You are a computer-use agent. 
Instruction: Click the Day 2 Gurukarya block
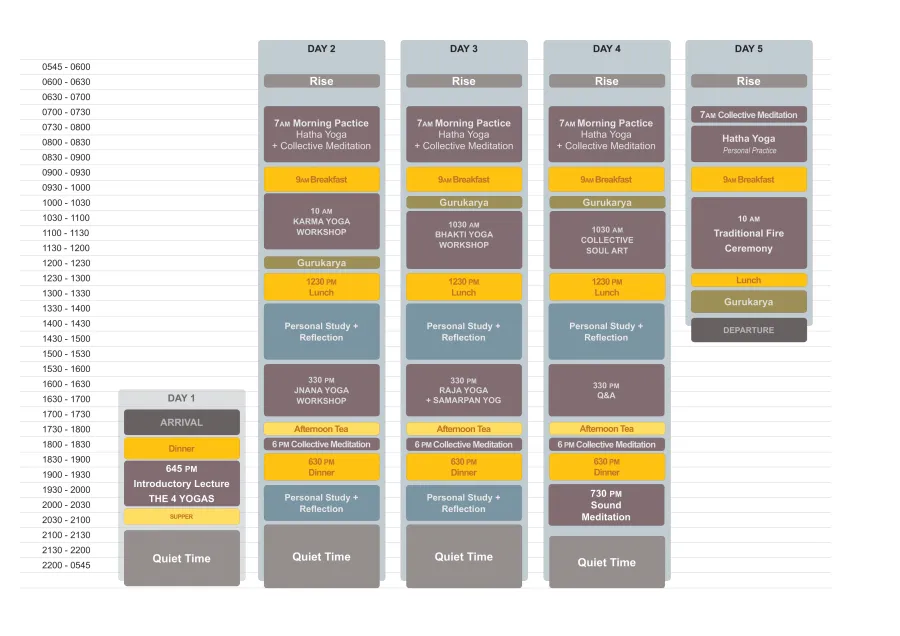[x=321, y=263]
